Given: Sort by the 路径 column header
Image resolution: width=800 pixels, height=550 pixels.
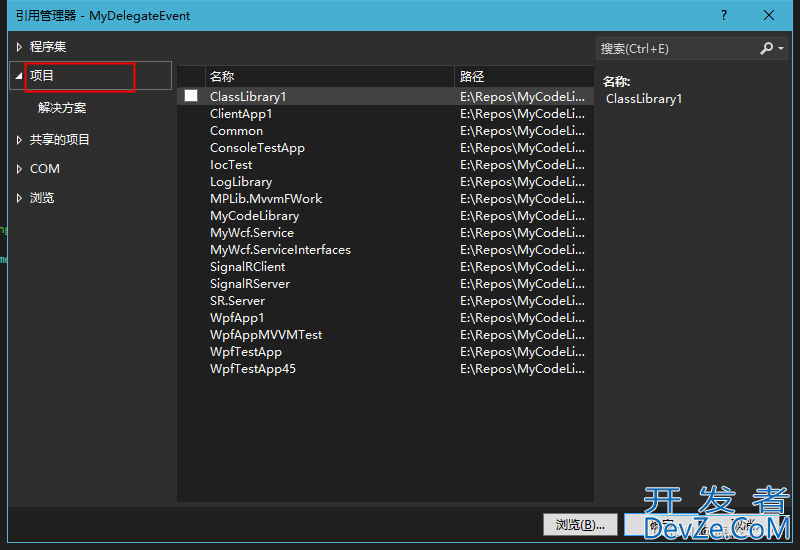Looking at the screenshot, I should (x=524, y=77).
